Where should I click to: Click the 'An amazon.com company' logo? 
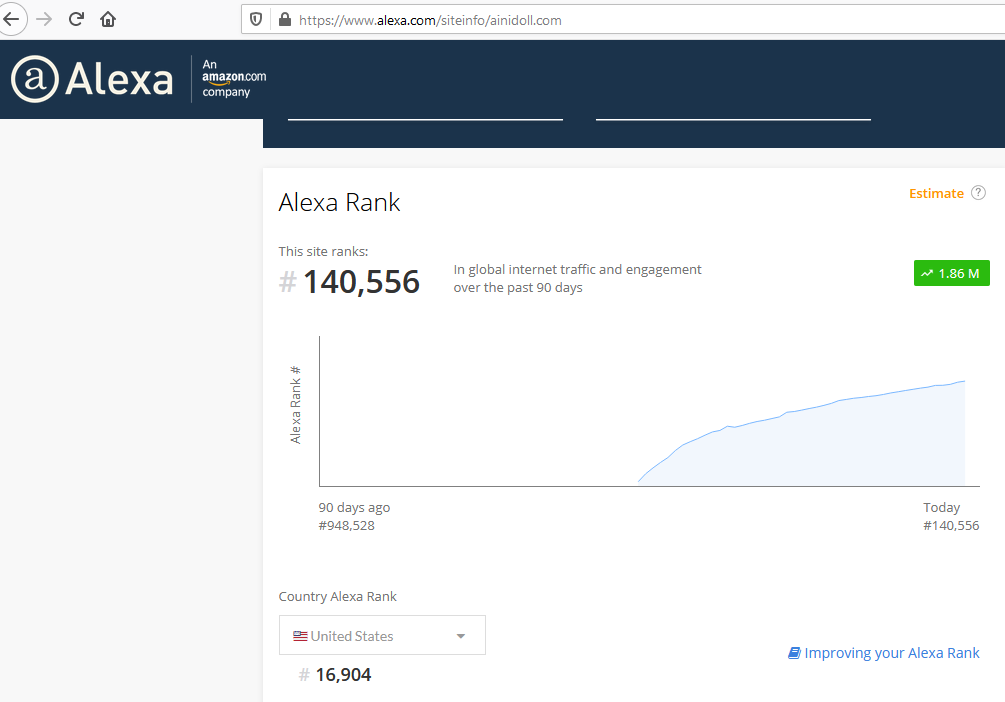(233, 78)
